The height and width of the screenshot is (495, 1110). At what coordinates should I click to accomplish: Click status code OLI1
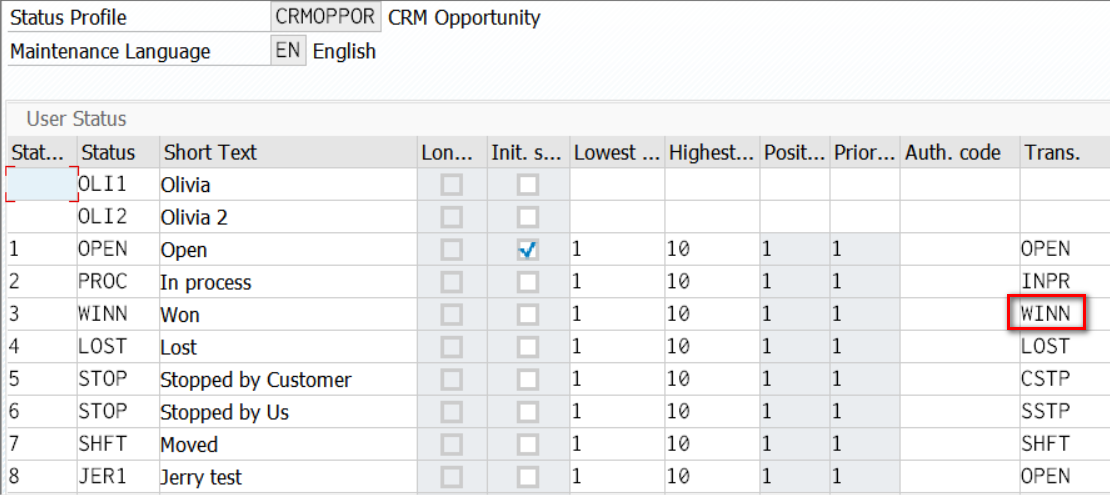(x=103, y=186)
